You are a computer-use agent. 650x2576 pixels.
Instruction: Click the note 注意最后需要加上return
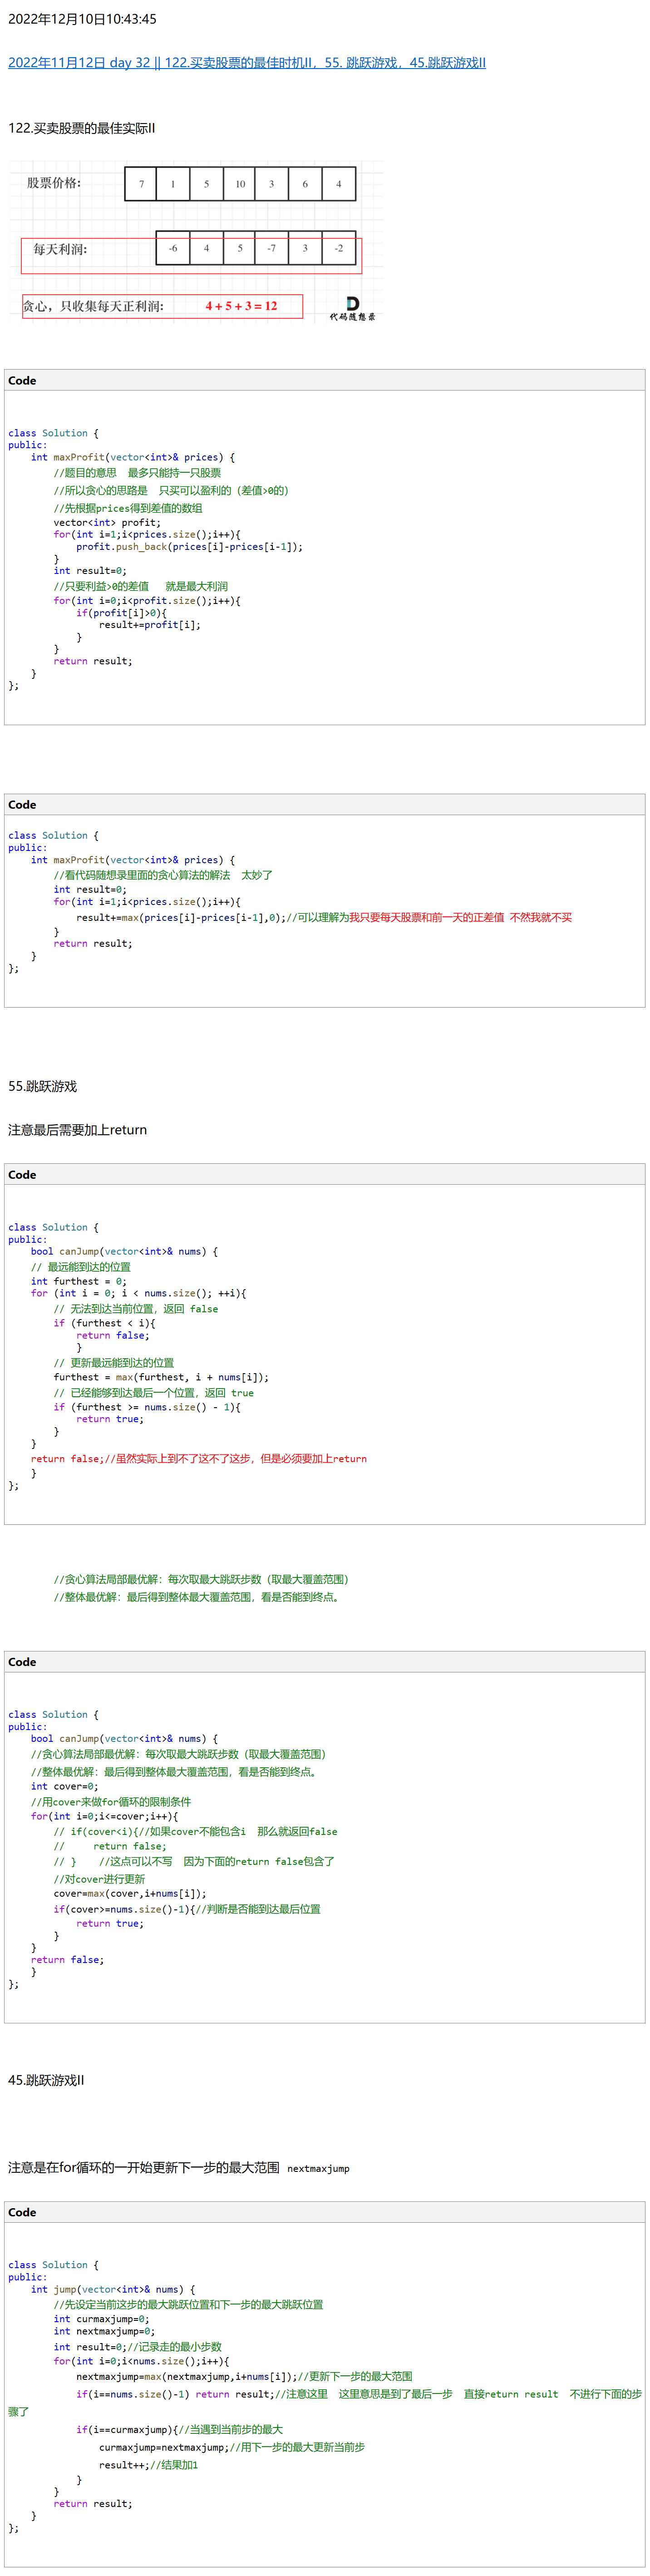pos(78,1131)
